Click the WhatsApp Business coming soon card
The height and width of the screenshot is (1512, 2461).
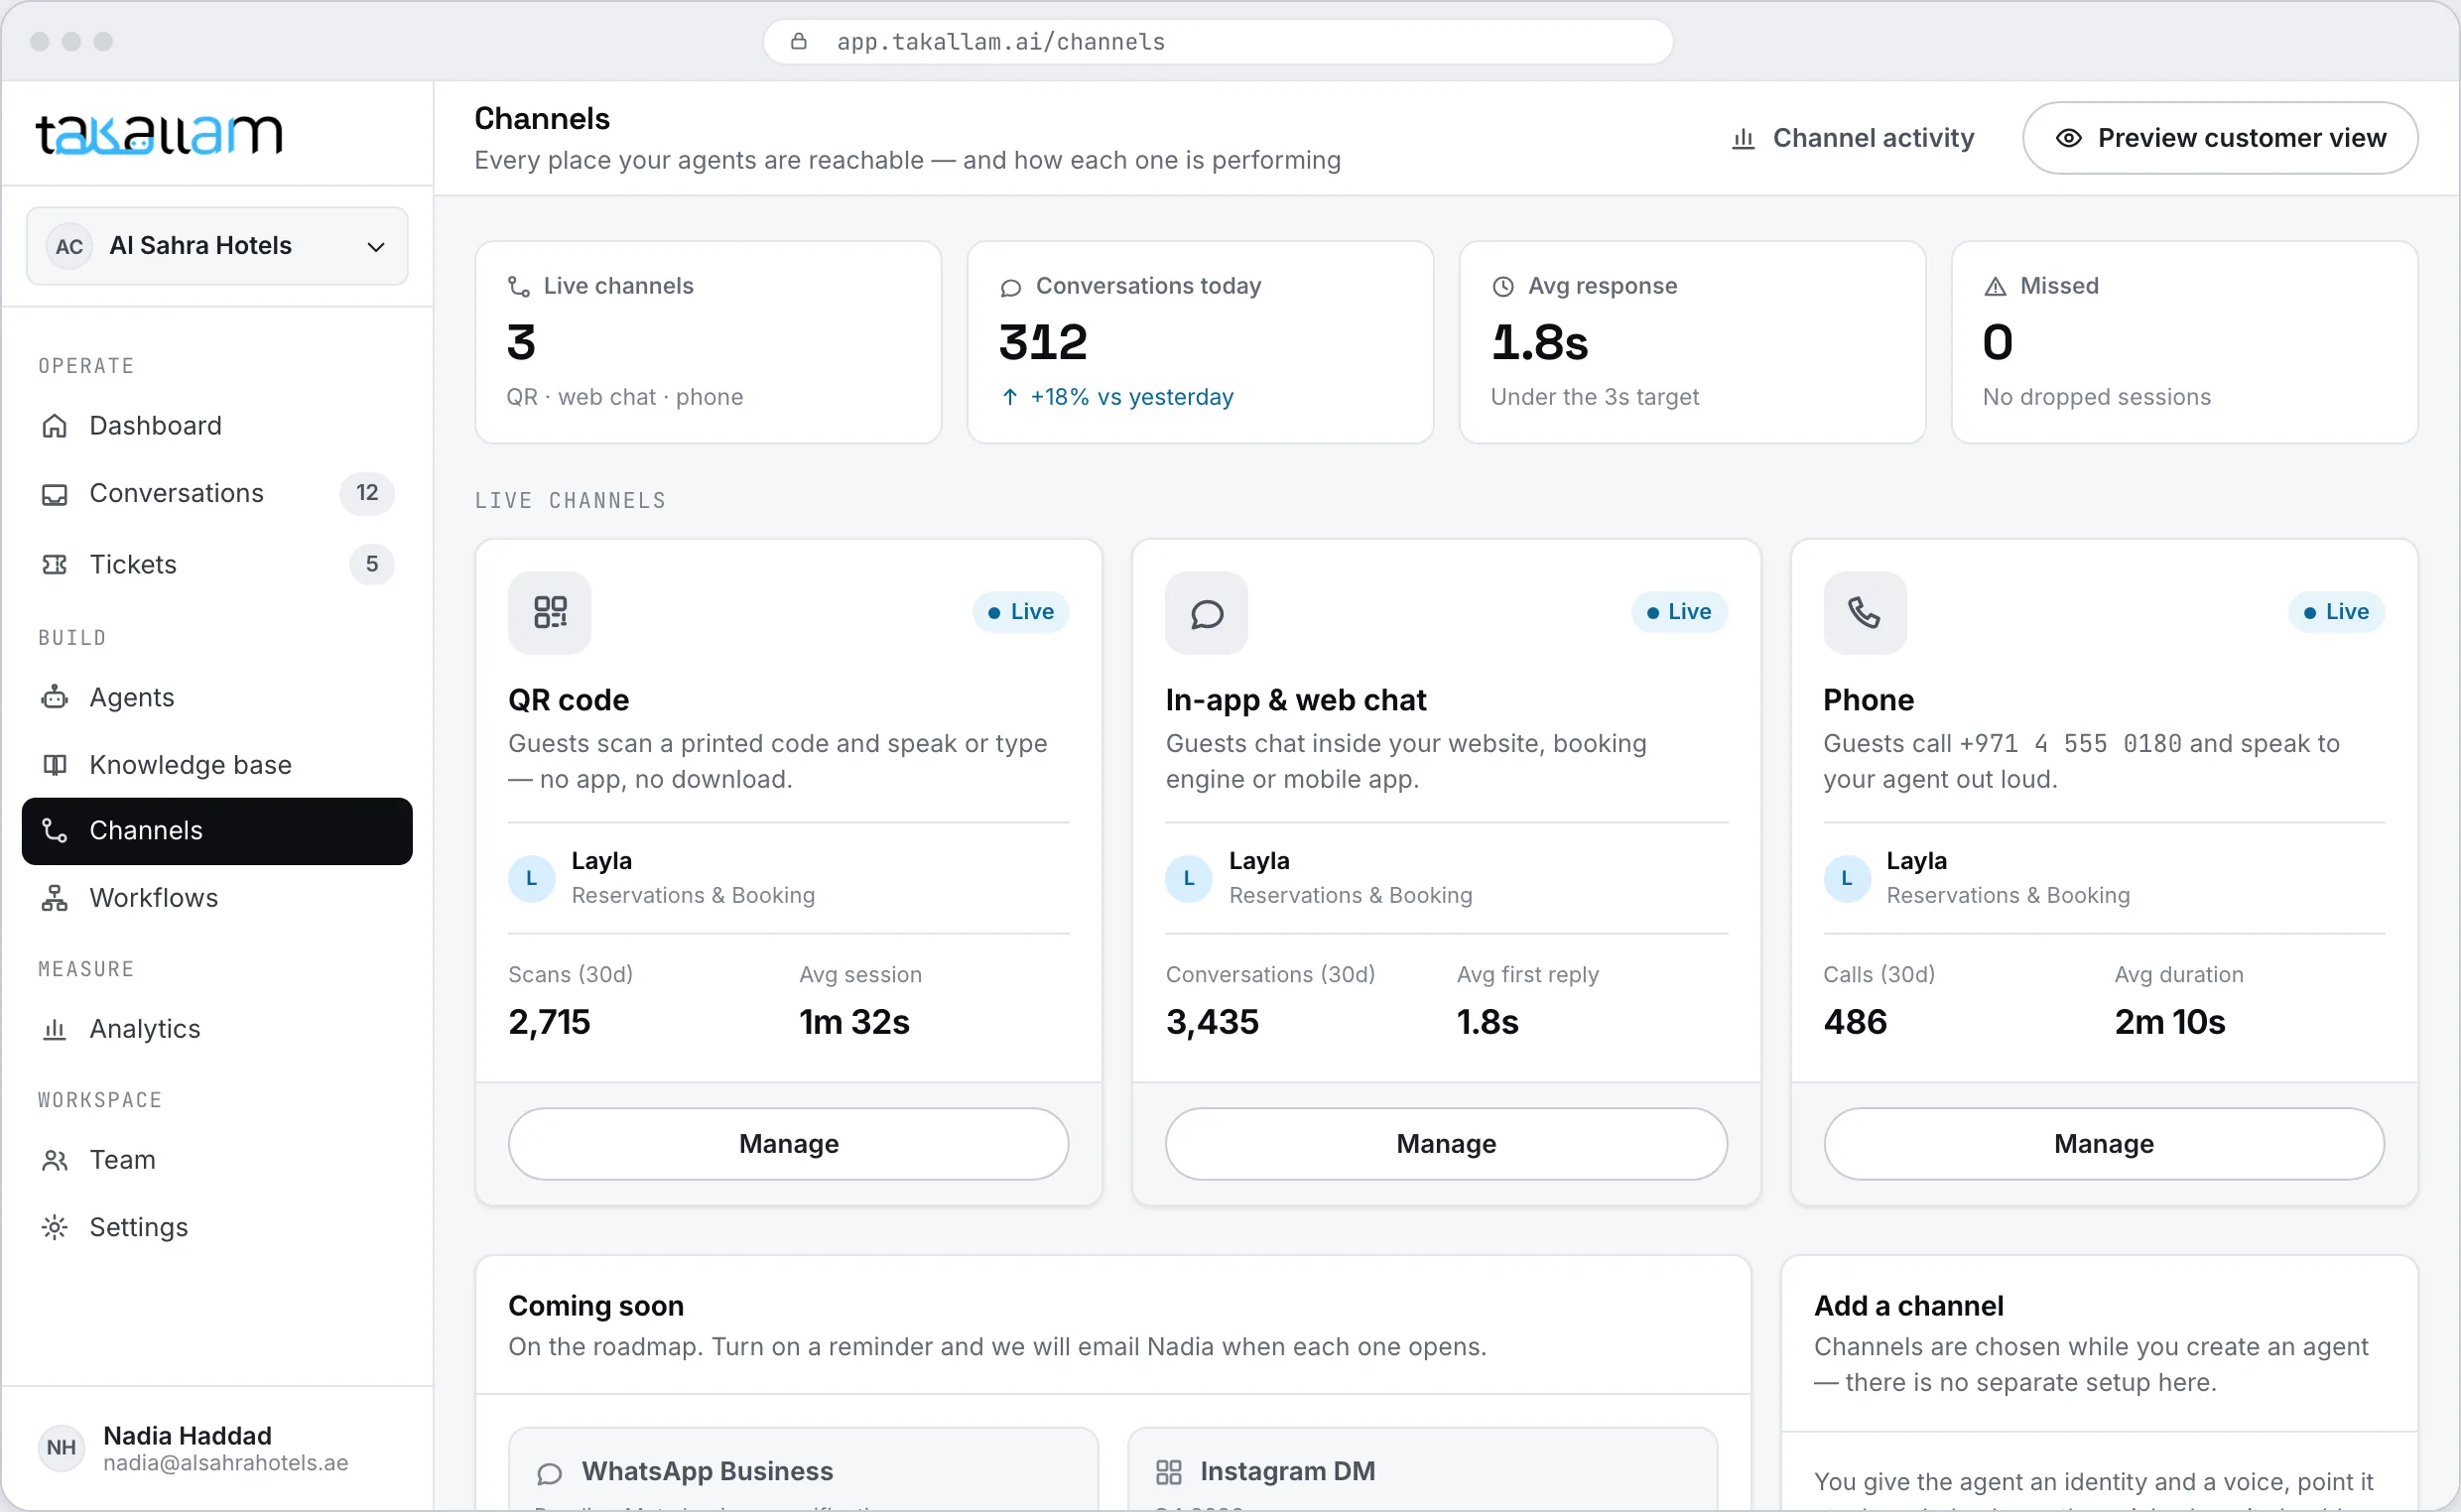(803, 1469)
